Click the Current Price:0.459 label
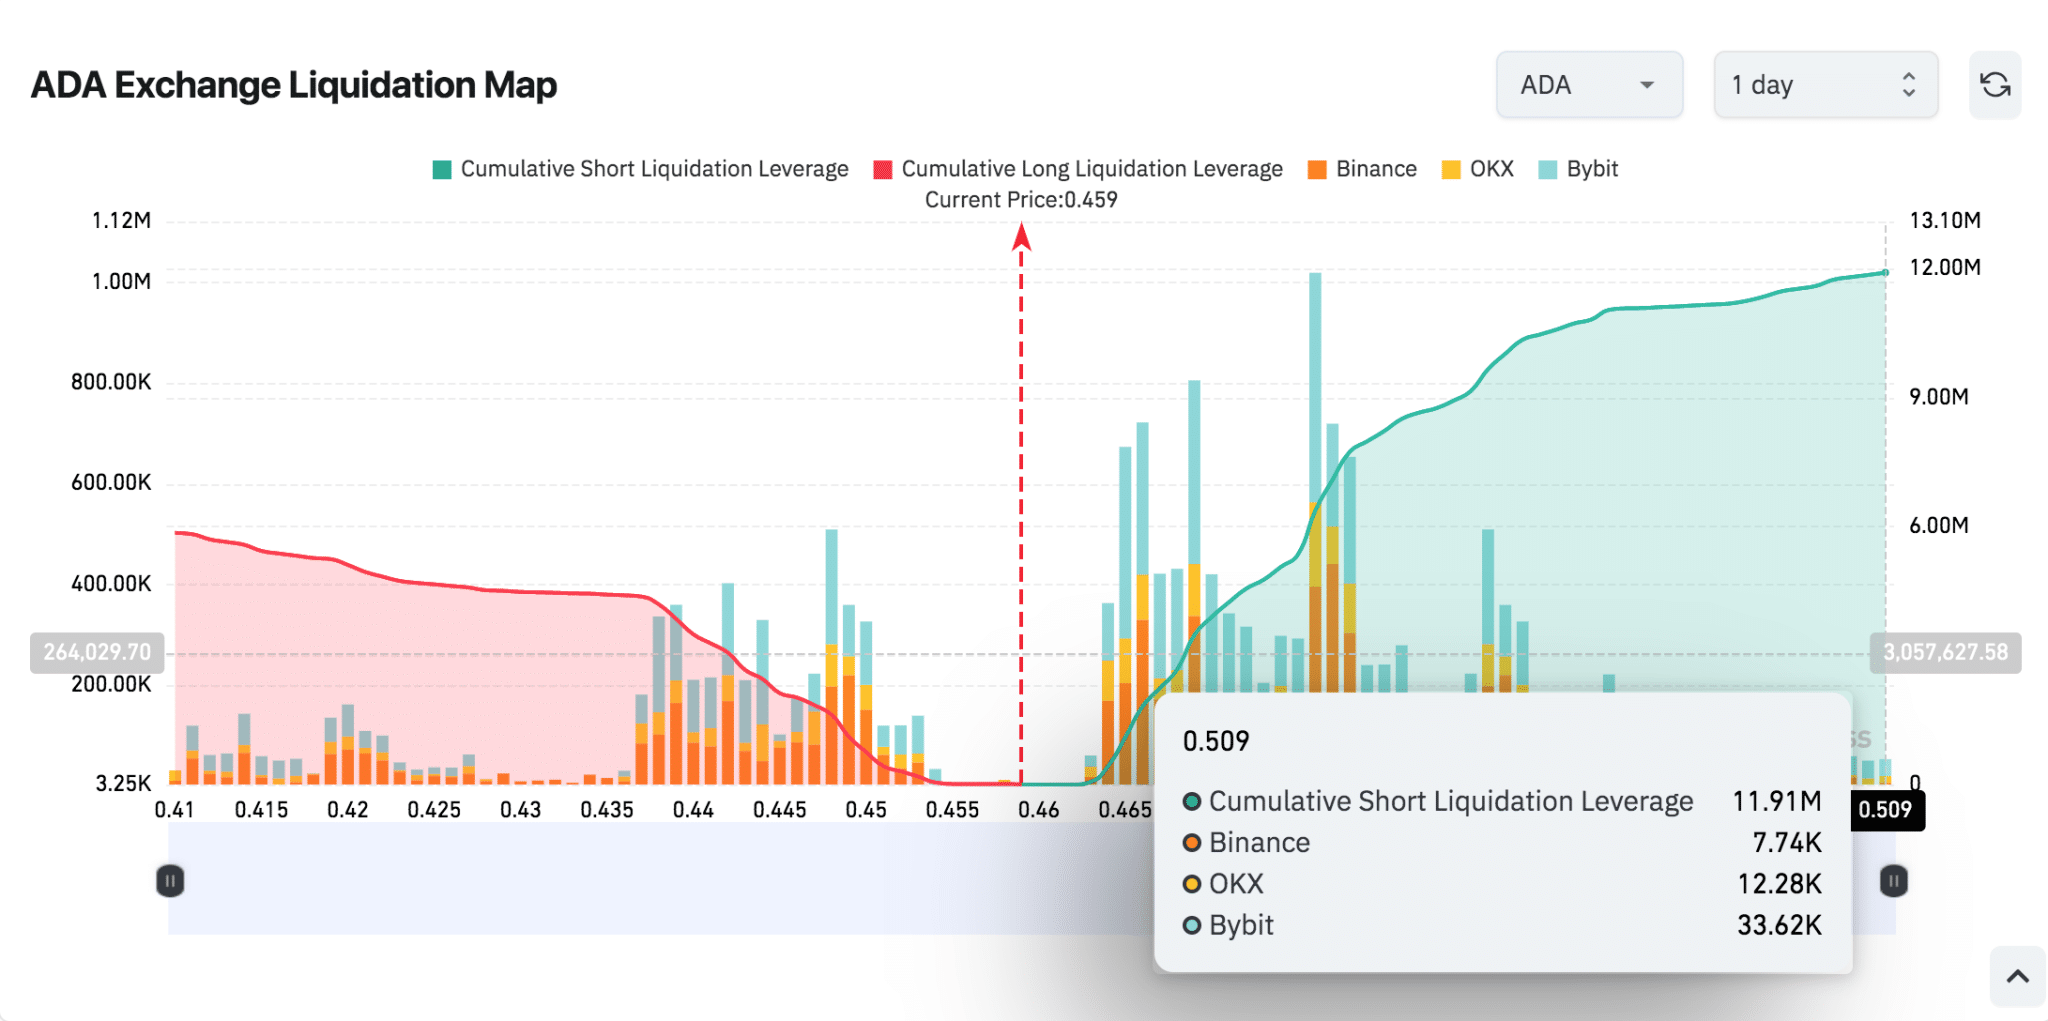The height and width of the screenshot is (1021, 2048). coord(1021,200)
